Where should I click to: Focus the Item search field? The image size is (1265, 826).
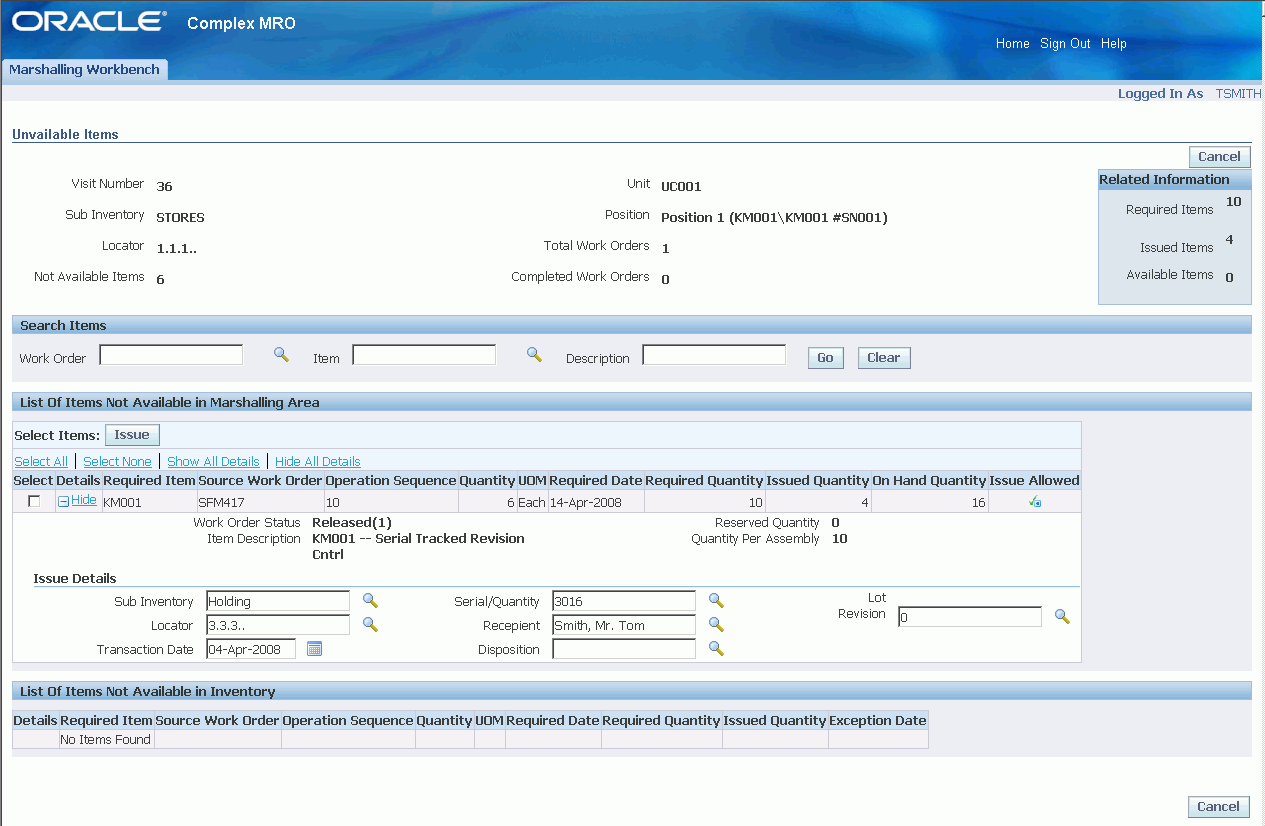424,355
